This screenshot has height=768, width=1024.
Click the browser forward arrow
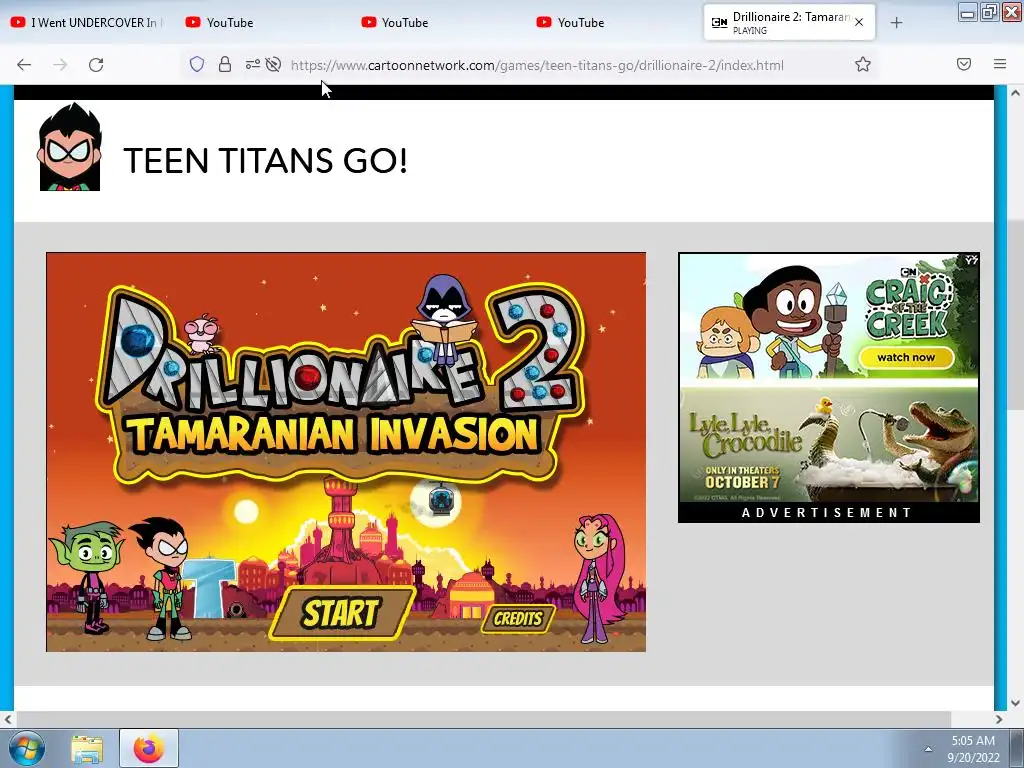[60, 65]
